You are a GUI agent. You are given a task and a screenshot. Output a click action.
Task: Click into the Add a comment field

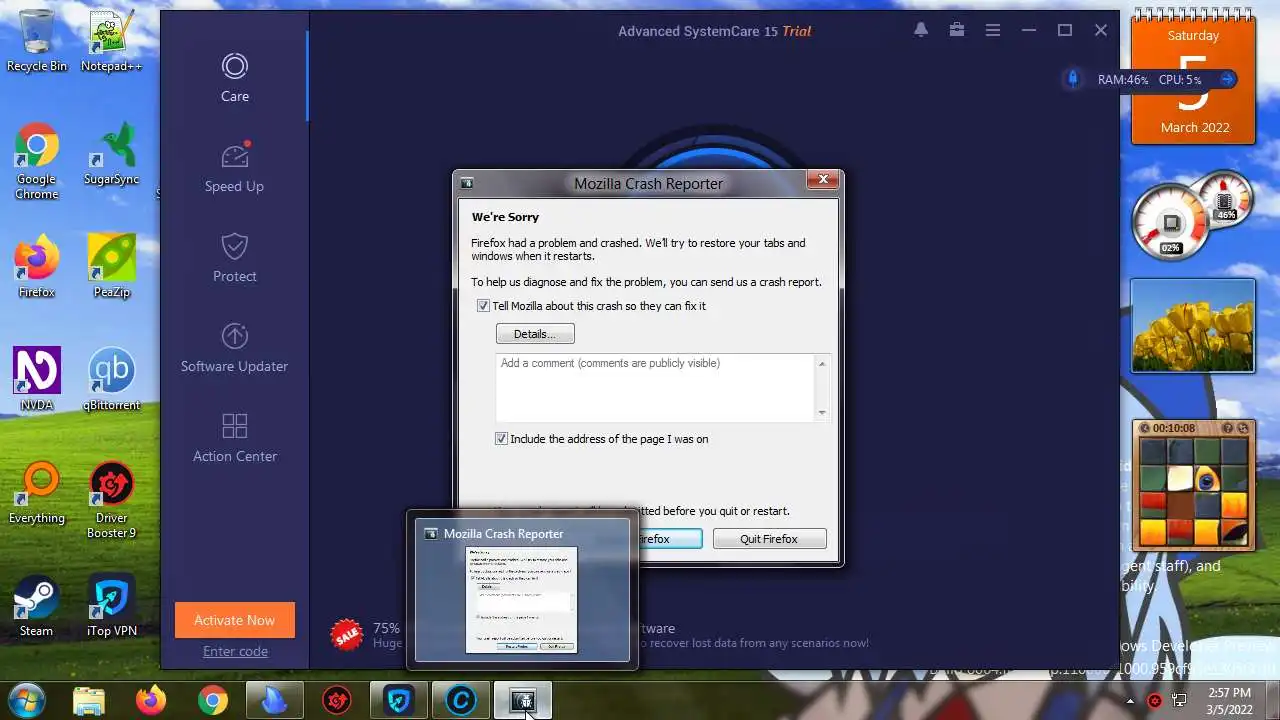pyautogui.click(x=655, y=387)
